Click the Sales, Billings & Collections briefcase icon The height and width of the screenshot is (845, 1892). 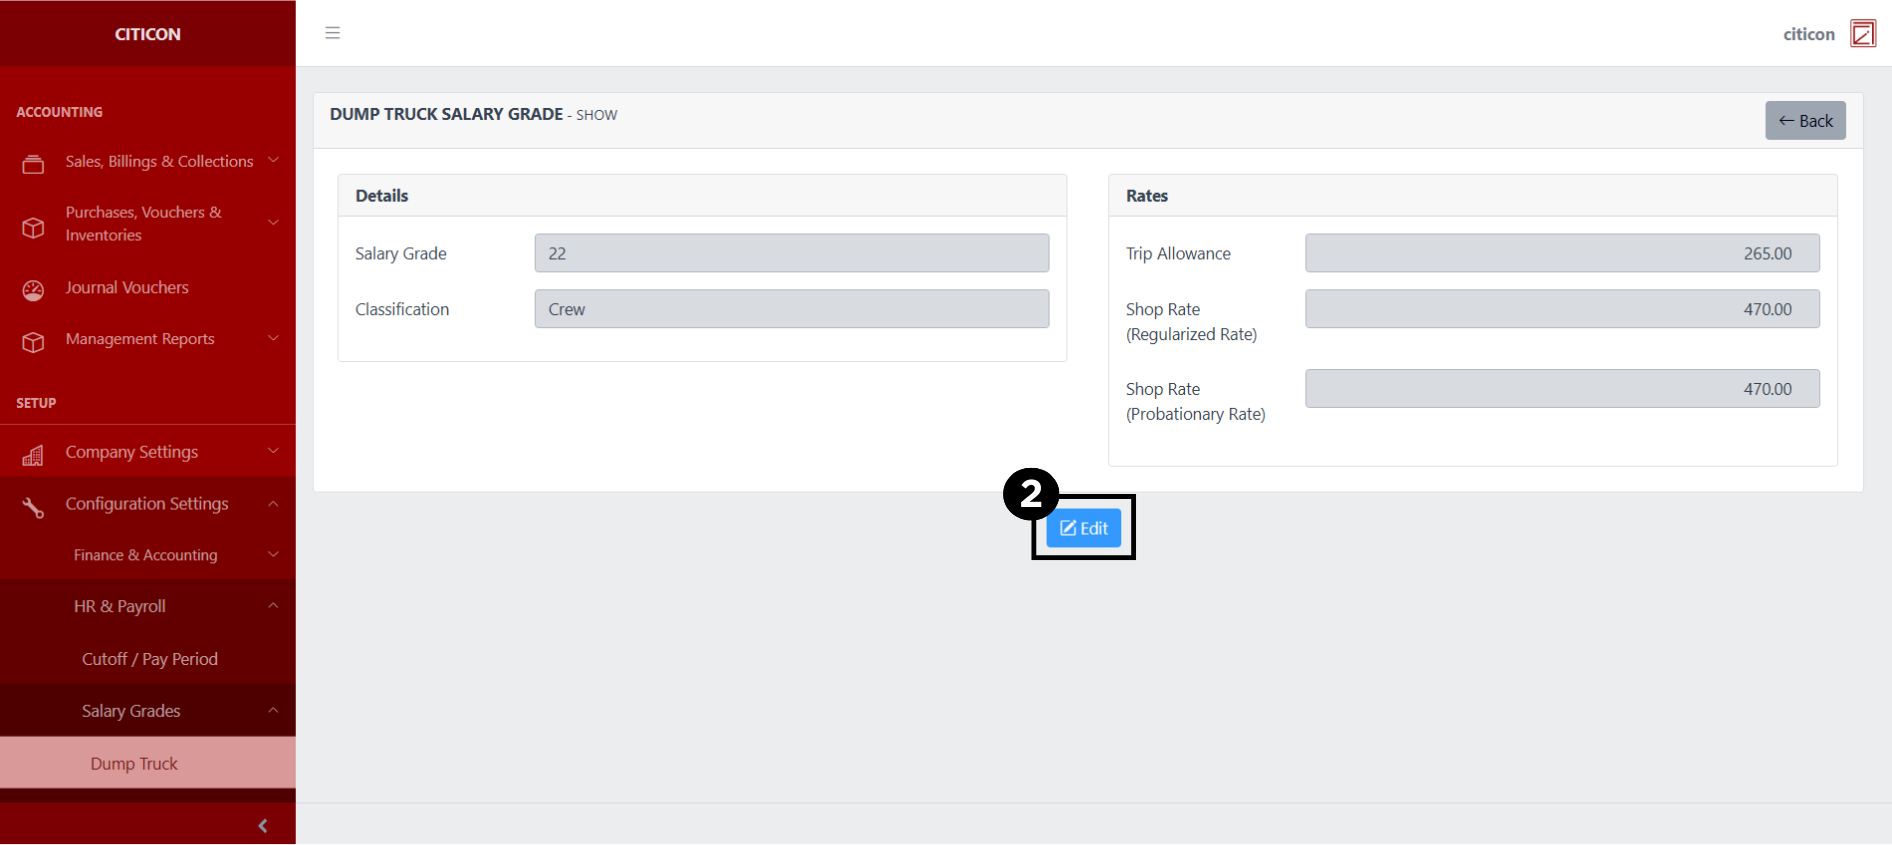pyautogui.click(x=33, y=164)
